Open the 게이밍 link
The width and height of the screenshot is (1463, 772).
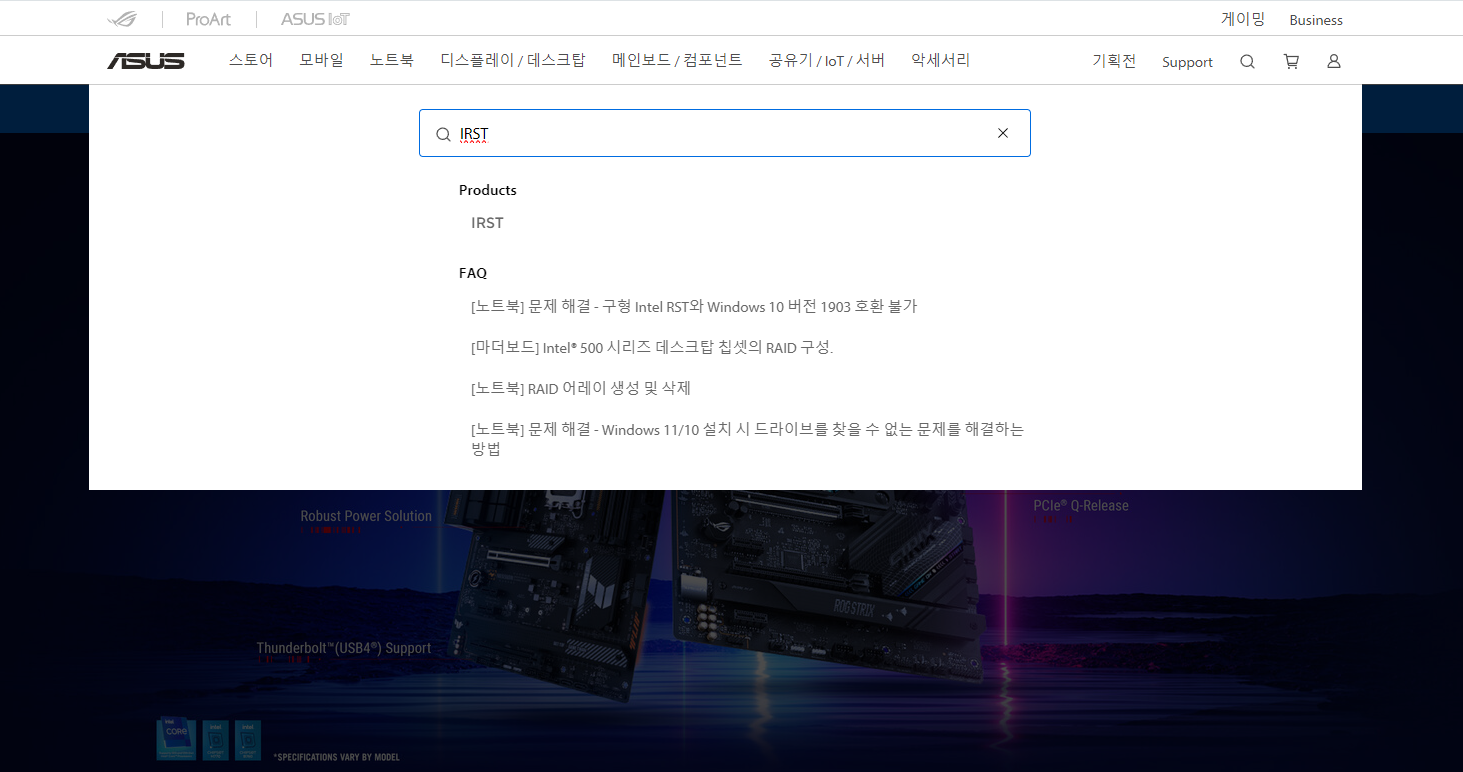tap(1243, 19)
